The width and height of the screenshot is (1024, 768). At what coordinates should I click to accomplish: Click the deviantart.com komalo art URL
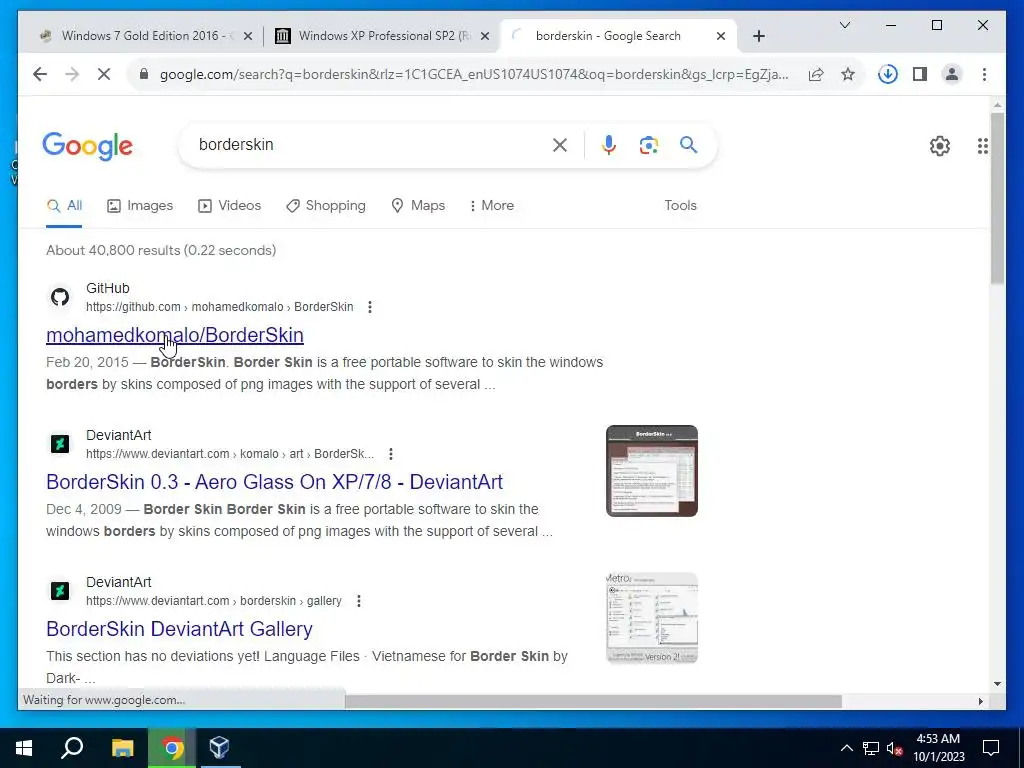(x=230, y=454)
